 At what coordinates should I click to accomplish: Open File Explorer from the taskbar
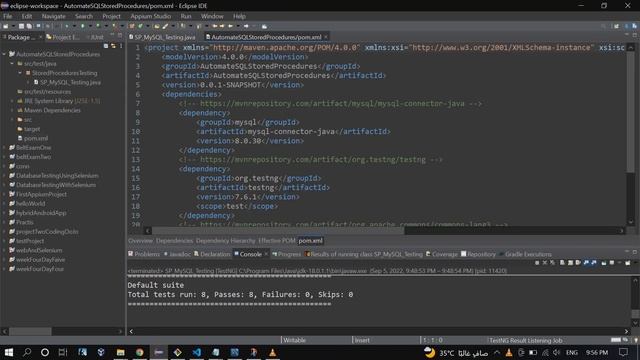point(120,352)
